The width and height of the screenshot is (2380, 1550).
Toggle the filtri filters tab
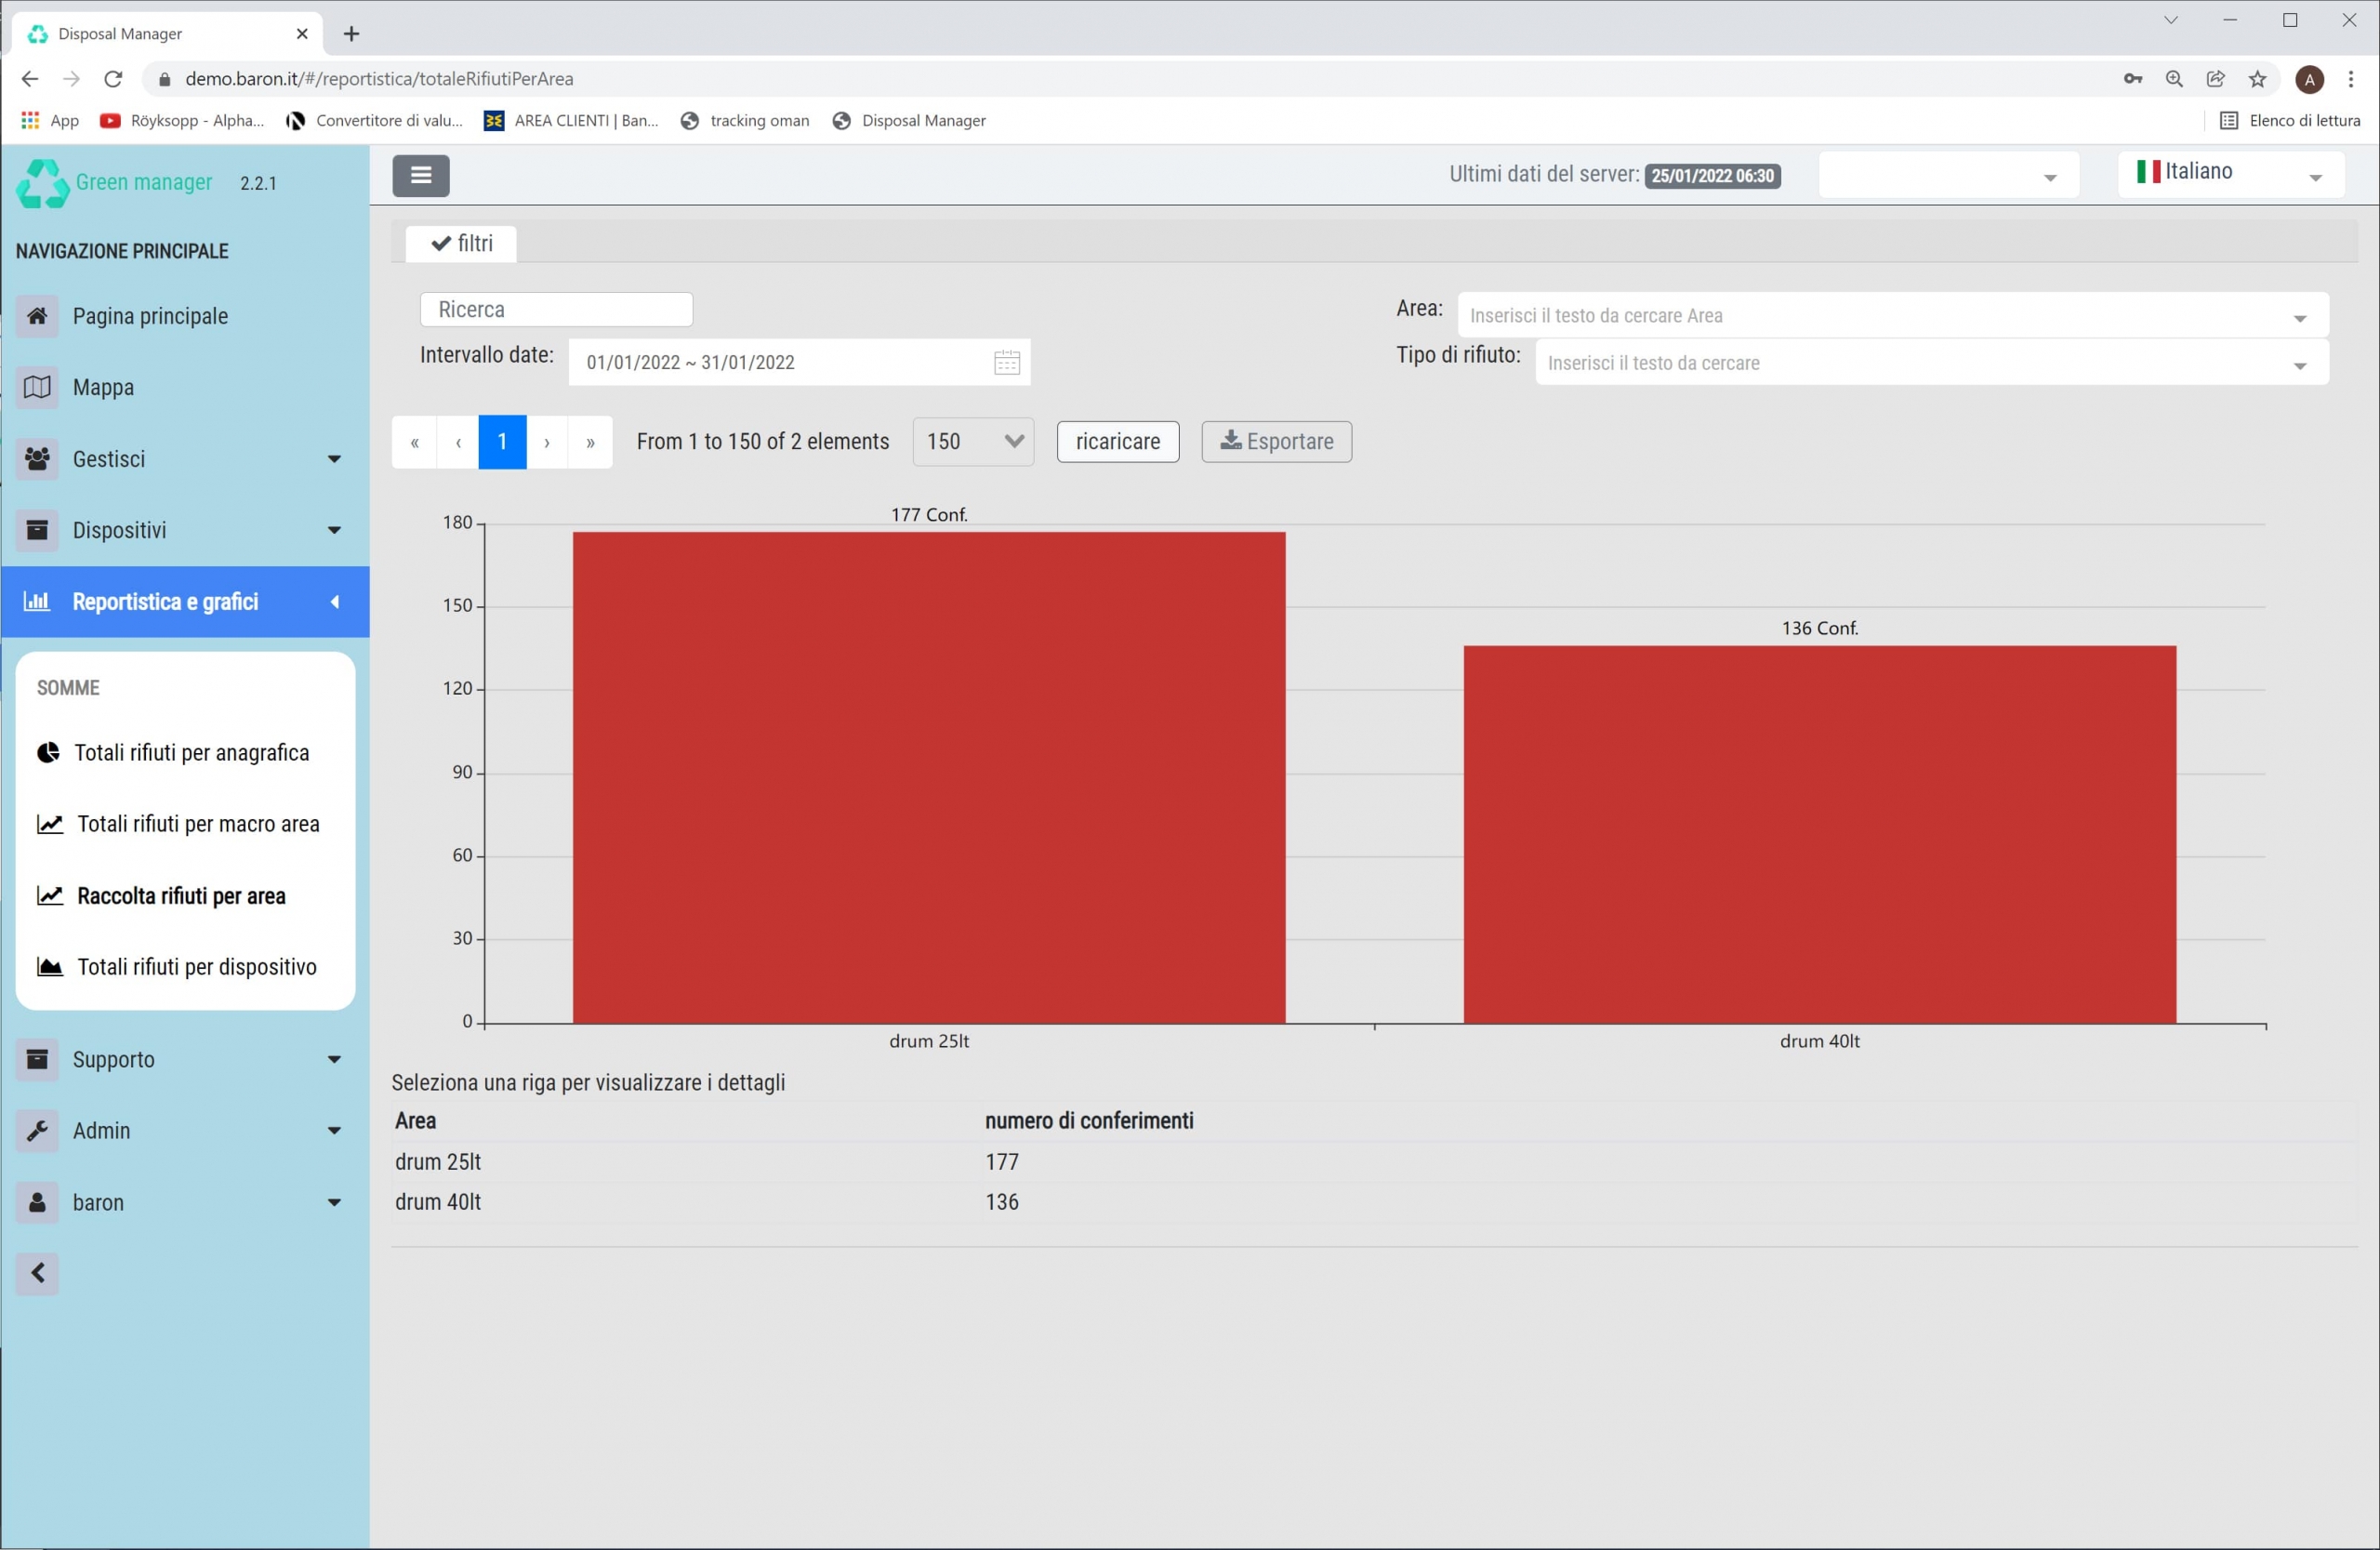[x=461, y=243]
